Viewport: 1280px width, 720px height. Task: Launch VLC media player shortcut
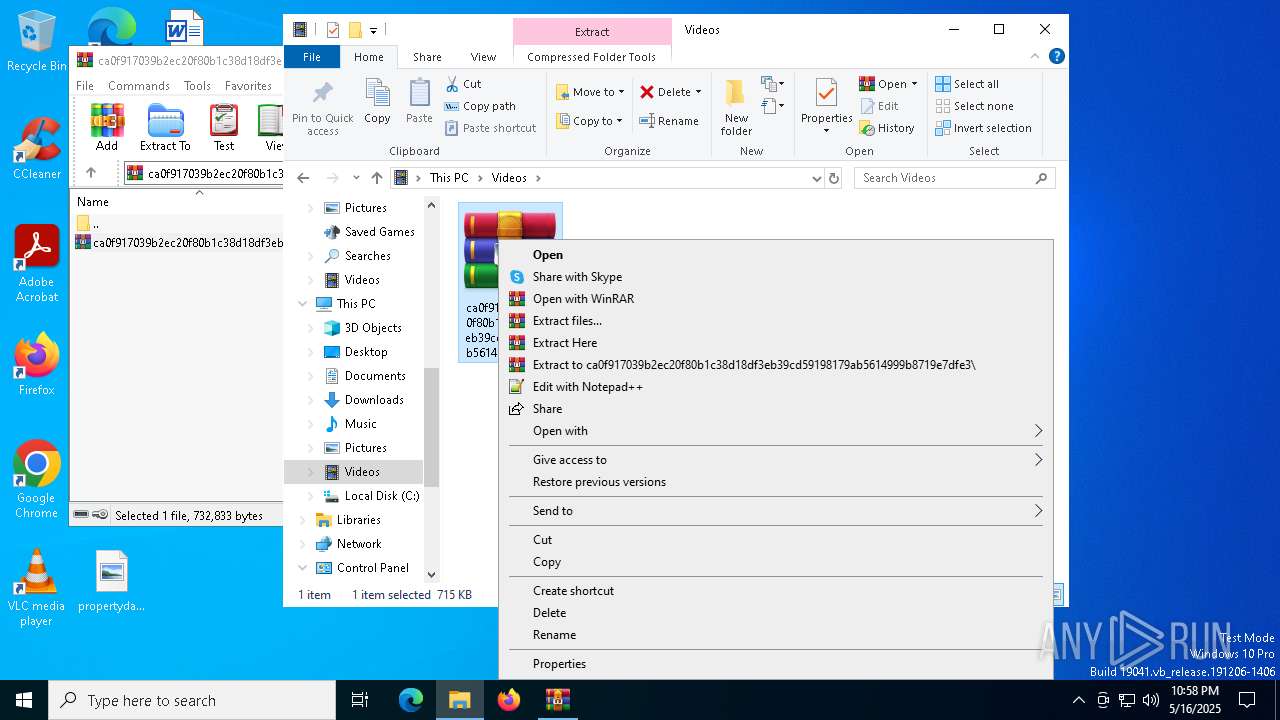tap(36, 588)
